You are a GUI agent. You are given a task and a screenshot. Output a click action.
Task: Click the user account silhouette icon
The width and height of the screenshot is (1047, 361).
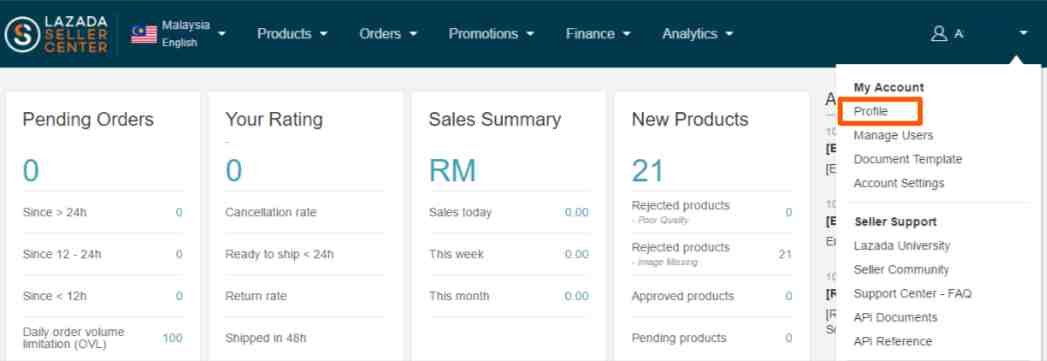[939, 33]
